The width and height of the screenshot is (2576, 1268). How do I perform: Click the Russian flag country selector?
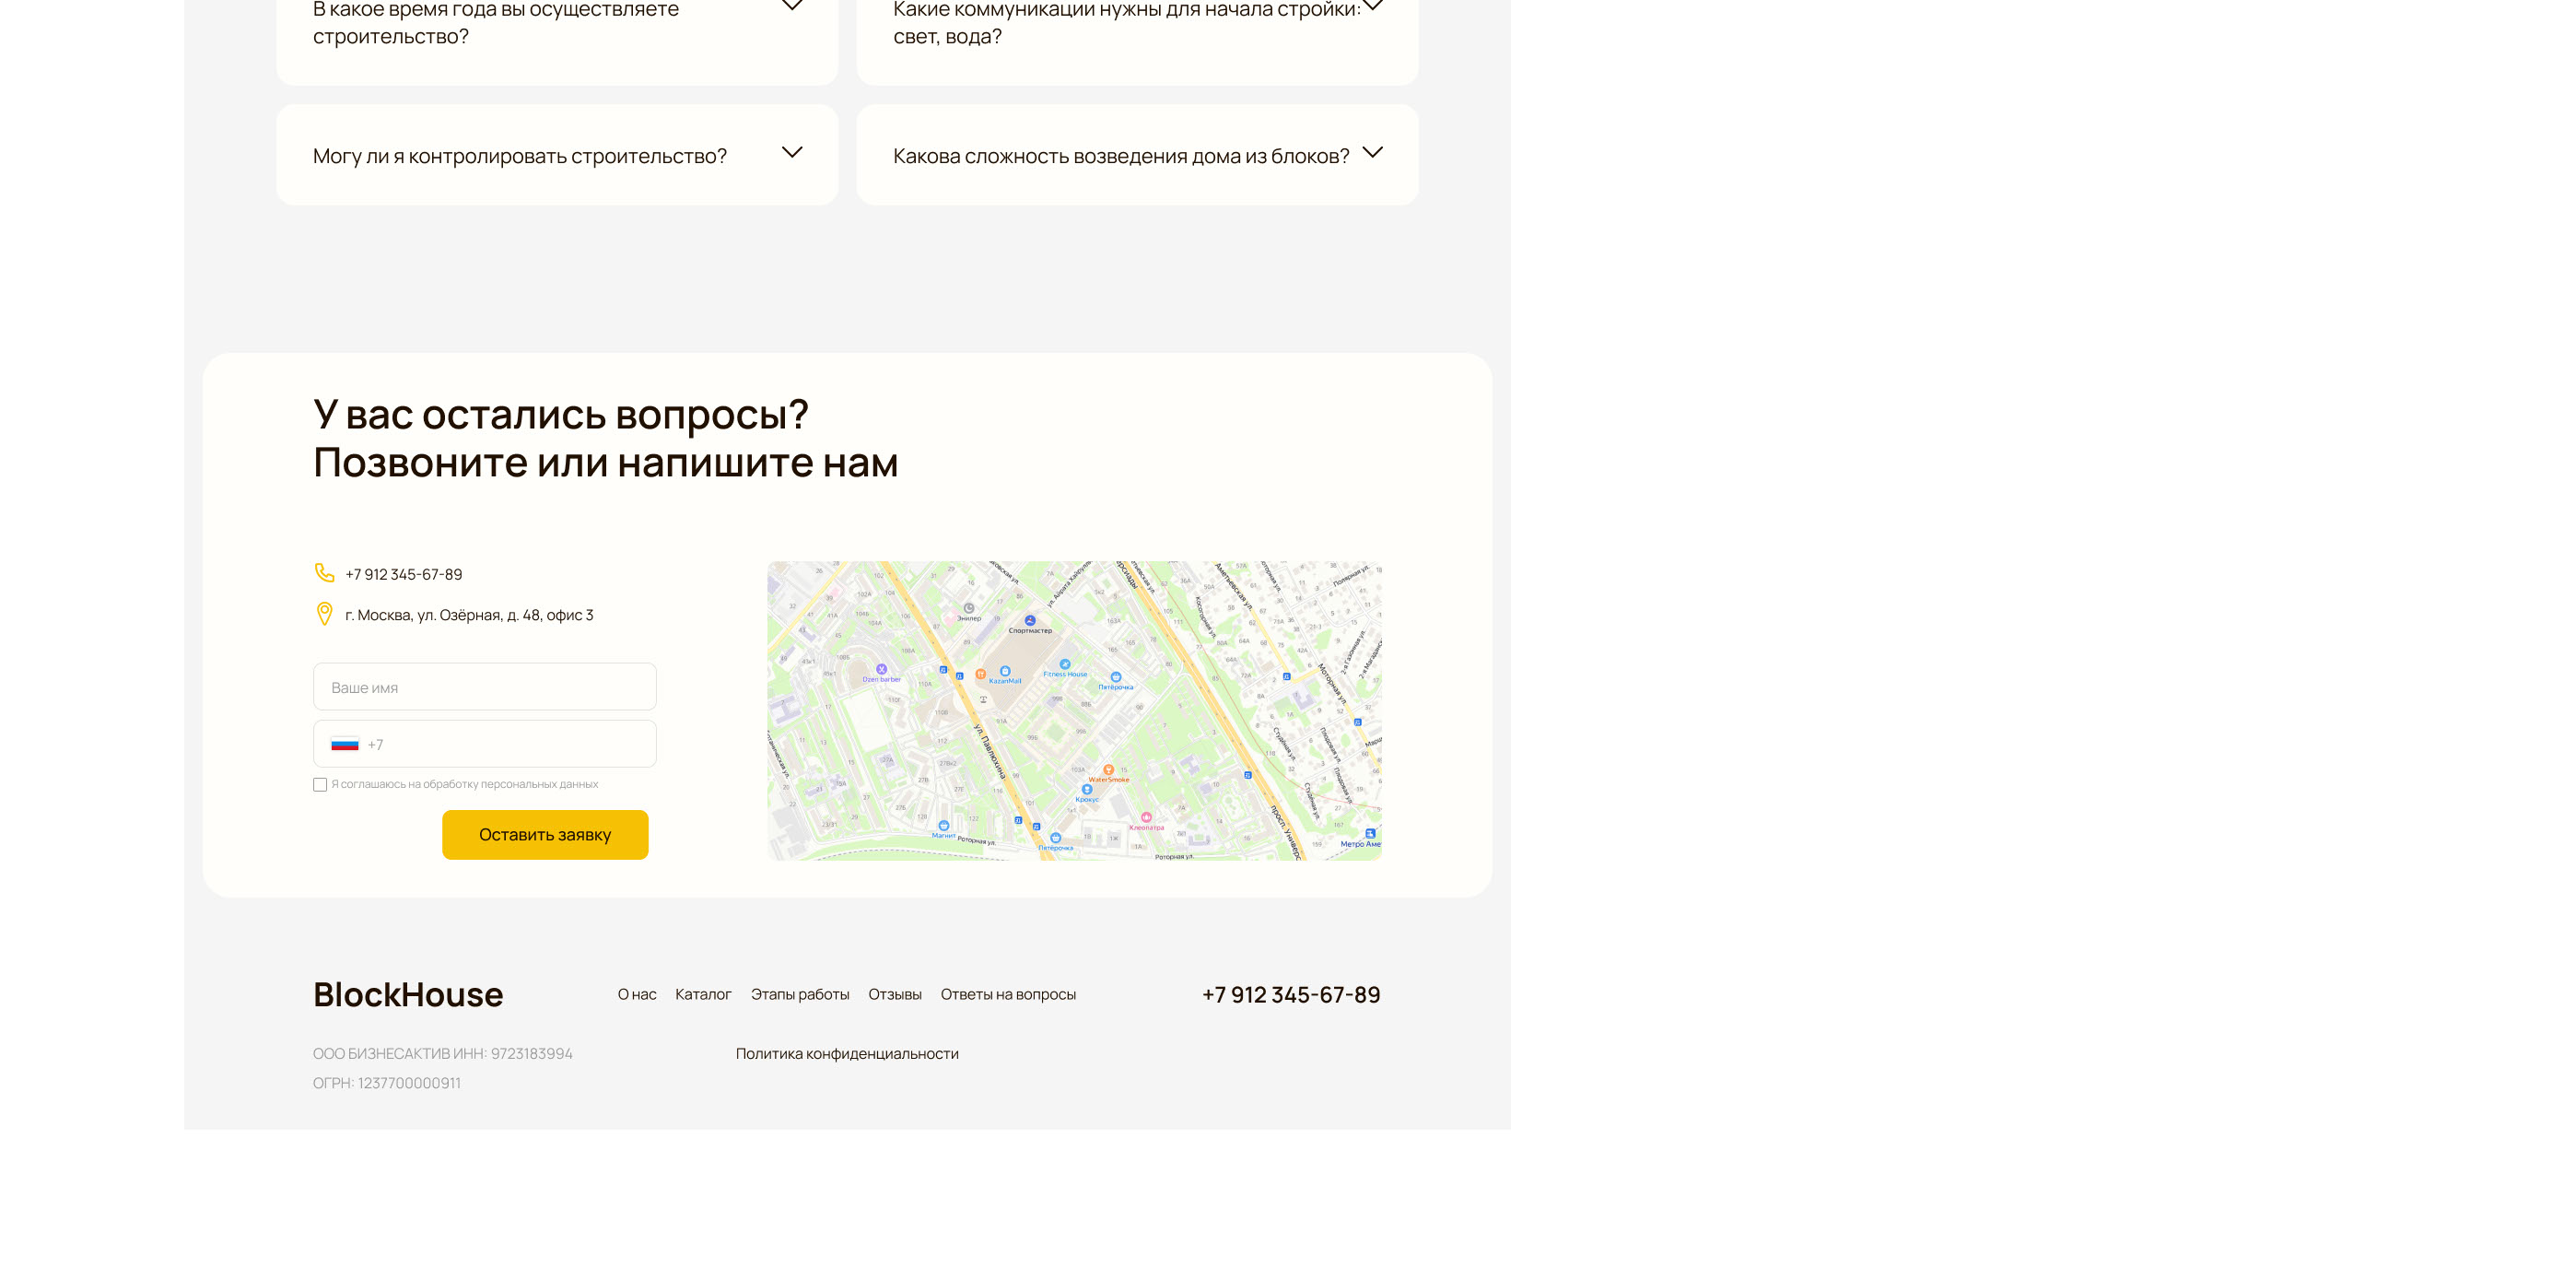[345, 744]
